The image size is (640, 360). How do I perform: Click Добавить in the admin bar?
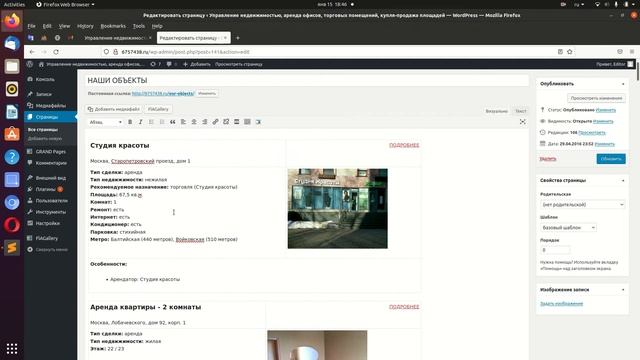[197, 64]
